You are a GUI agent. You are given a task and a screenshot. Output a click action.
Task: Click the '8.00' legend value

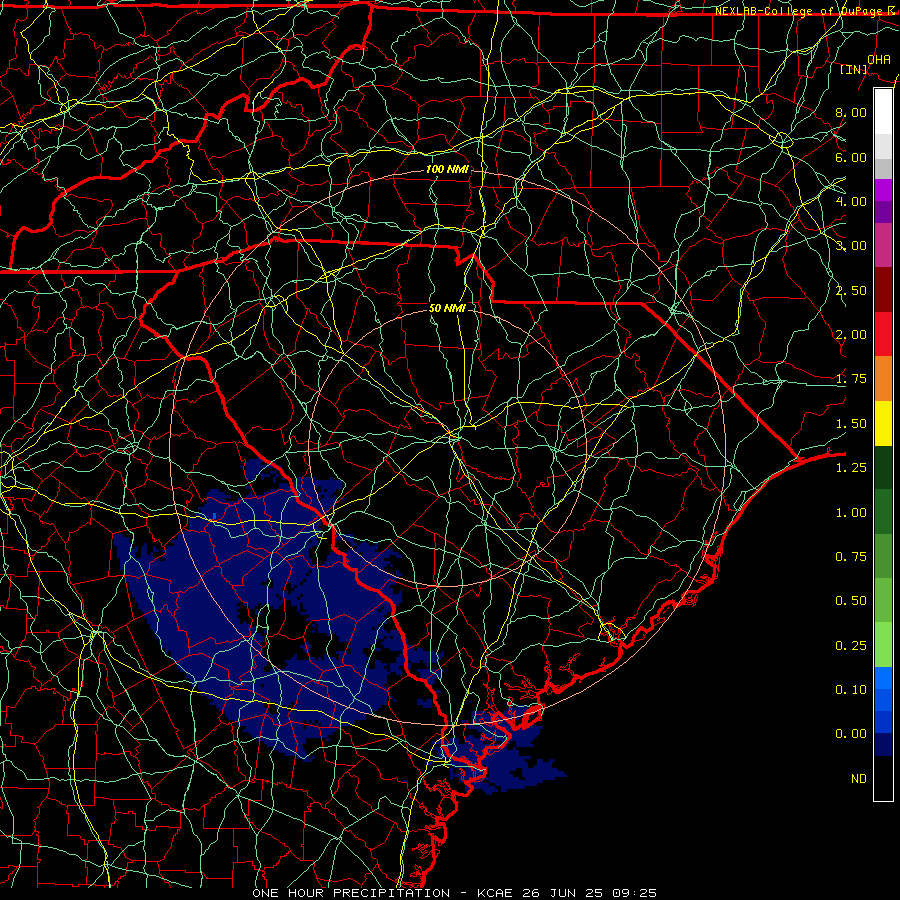point(851,112)
